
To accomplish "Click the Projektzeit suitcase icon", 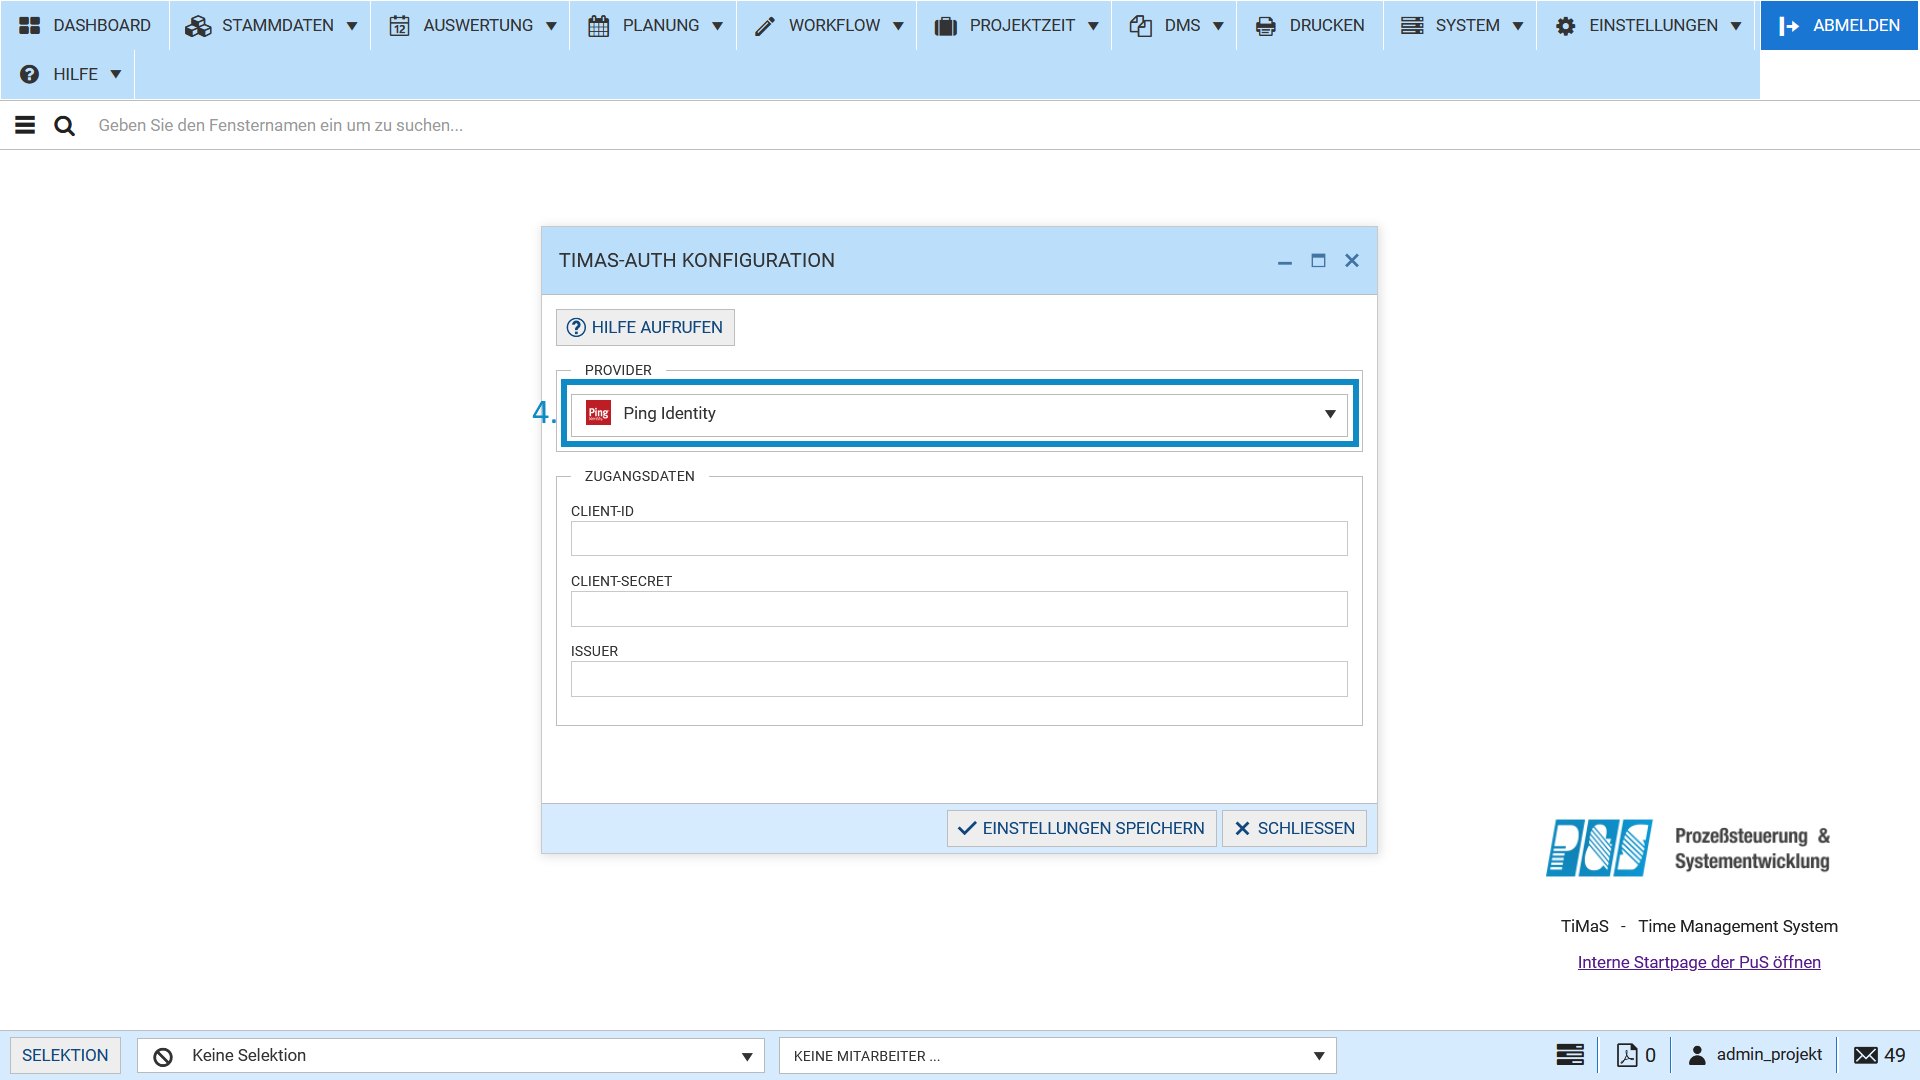I will click(945, 26).
